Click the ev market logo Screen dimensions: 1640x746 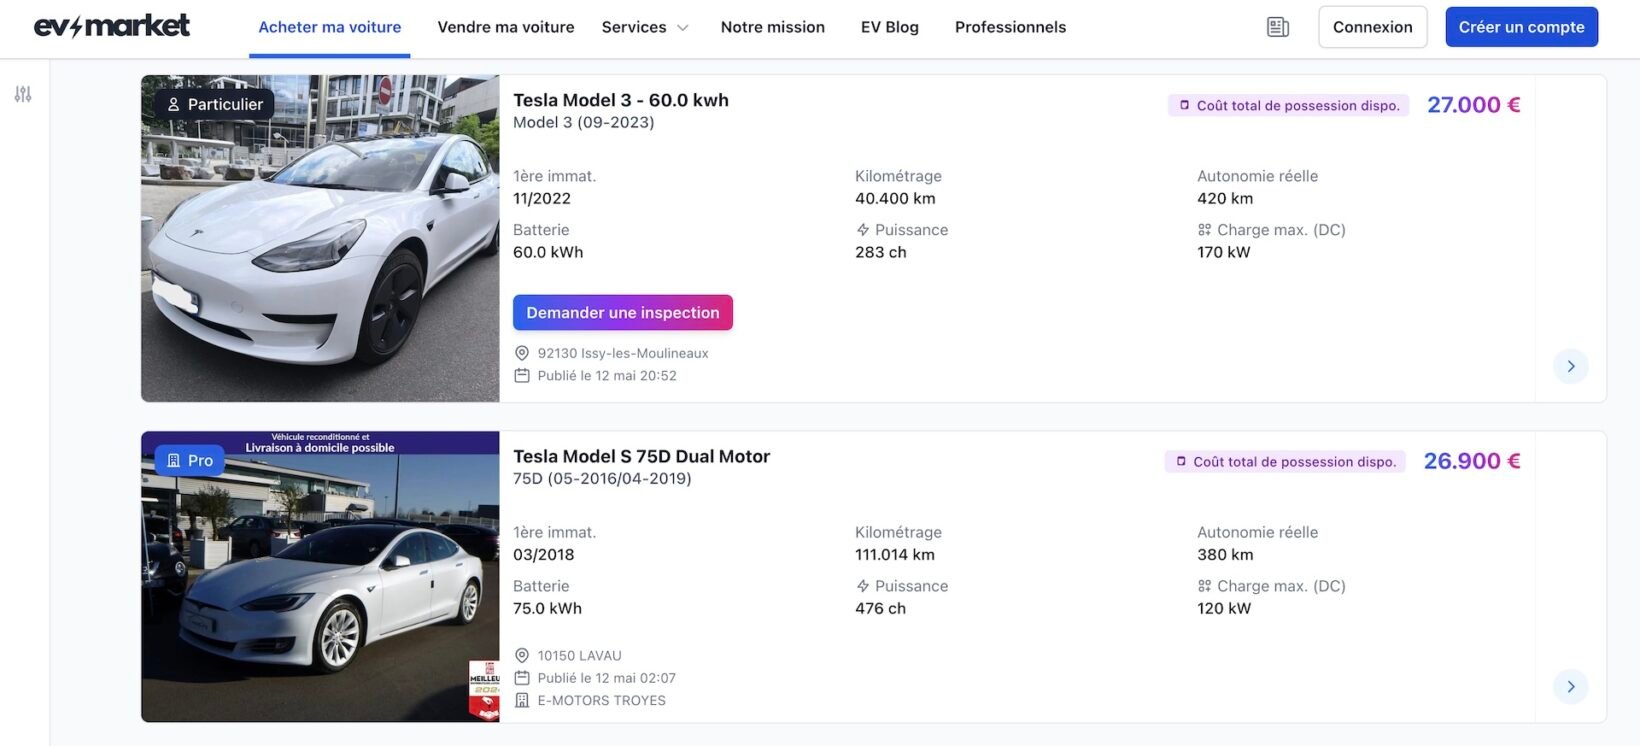(x=112, y=26)
